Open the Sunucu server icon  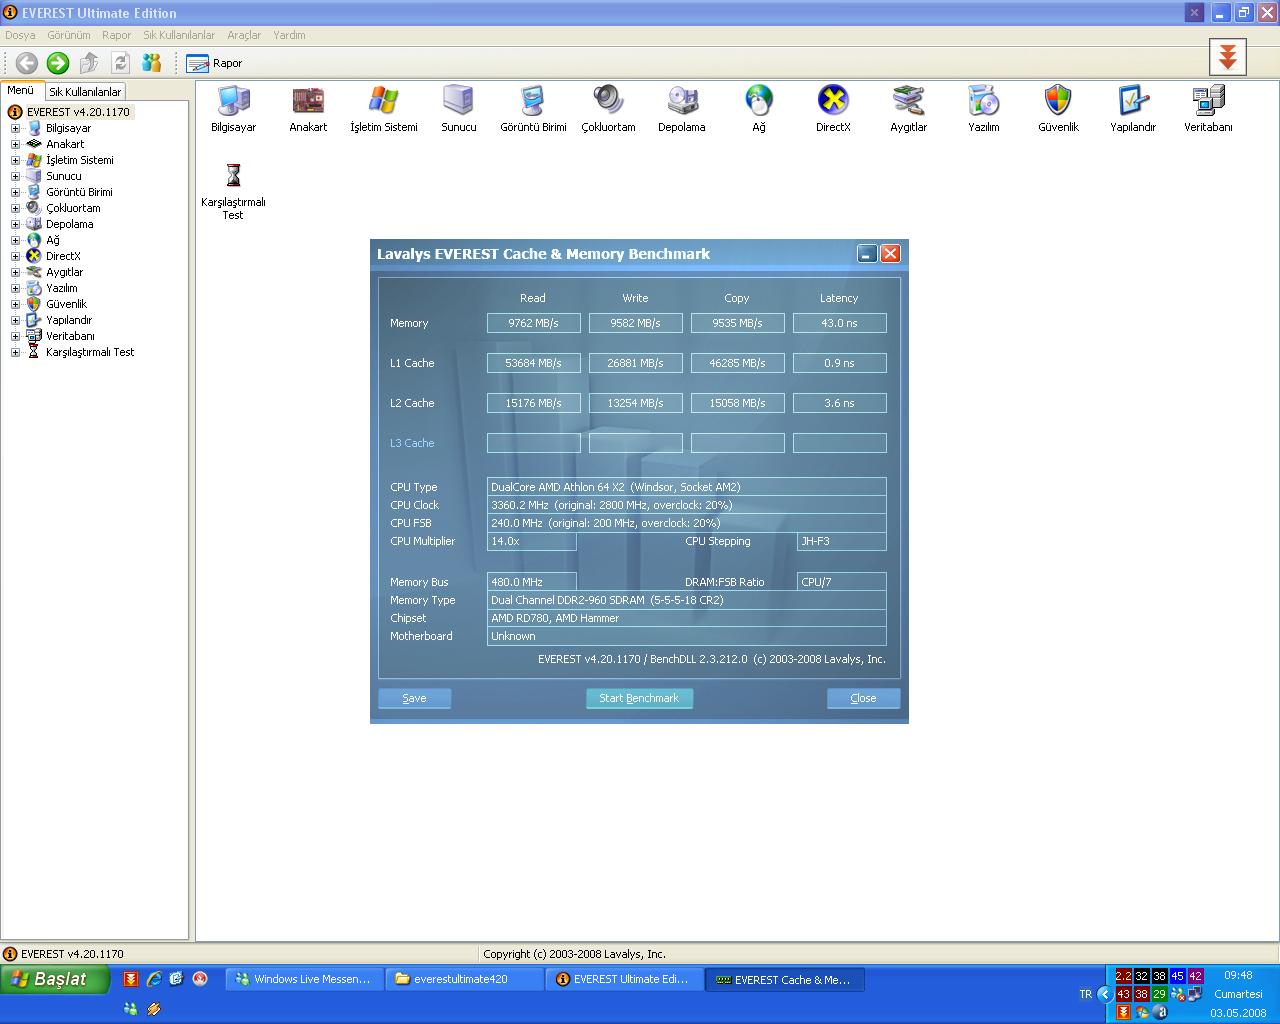tap(458, 109)
